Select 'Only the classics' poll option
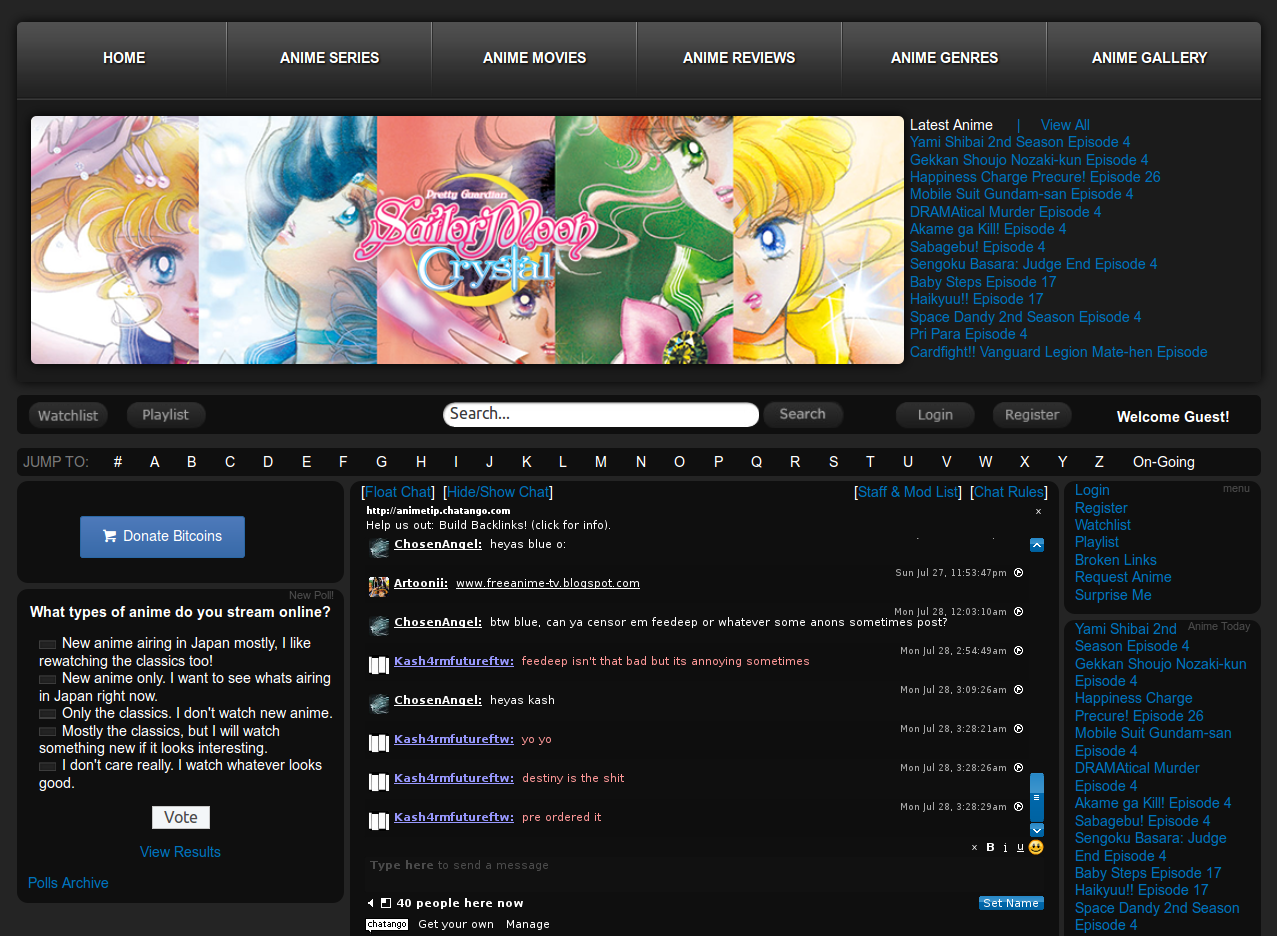 coord(47,714)
